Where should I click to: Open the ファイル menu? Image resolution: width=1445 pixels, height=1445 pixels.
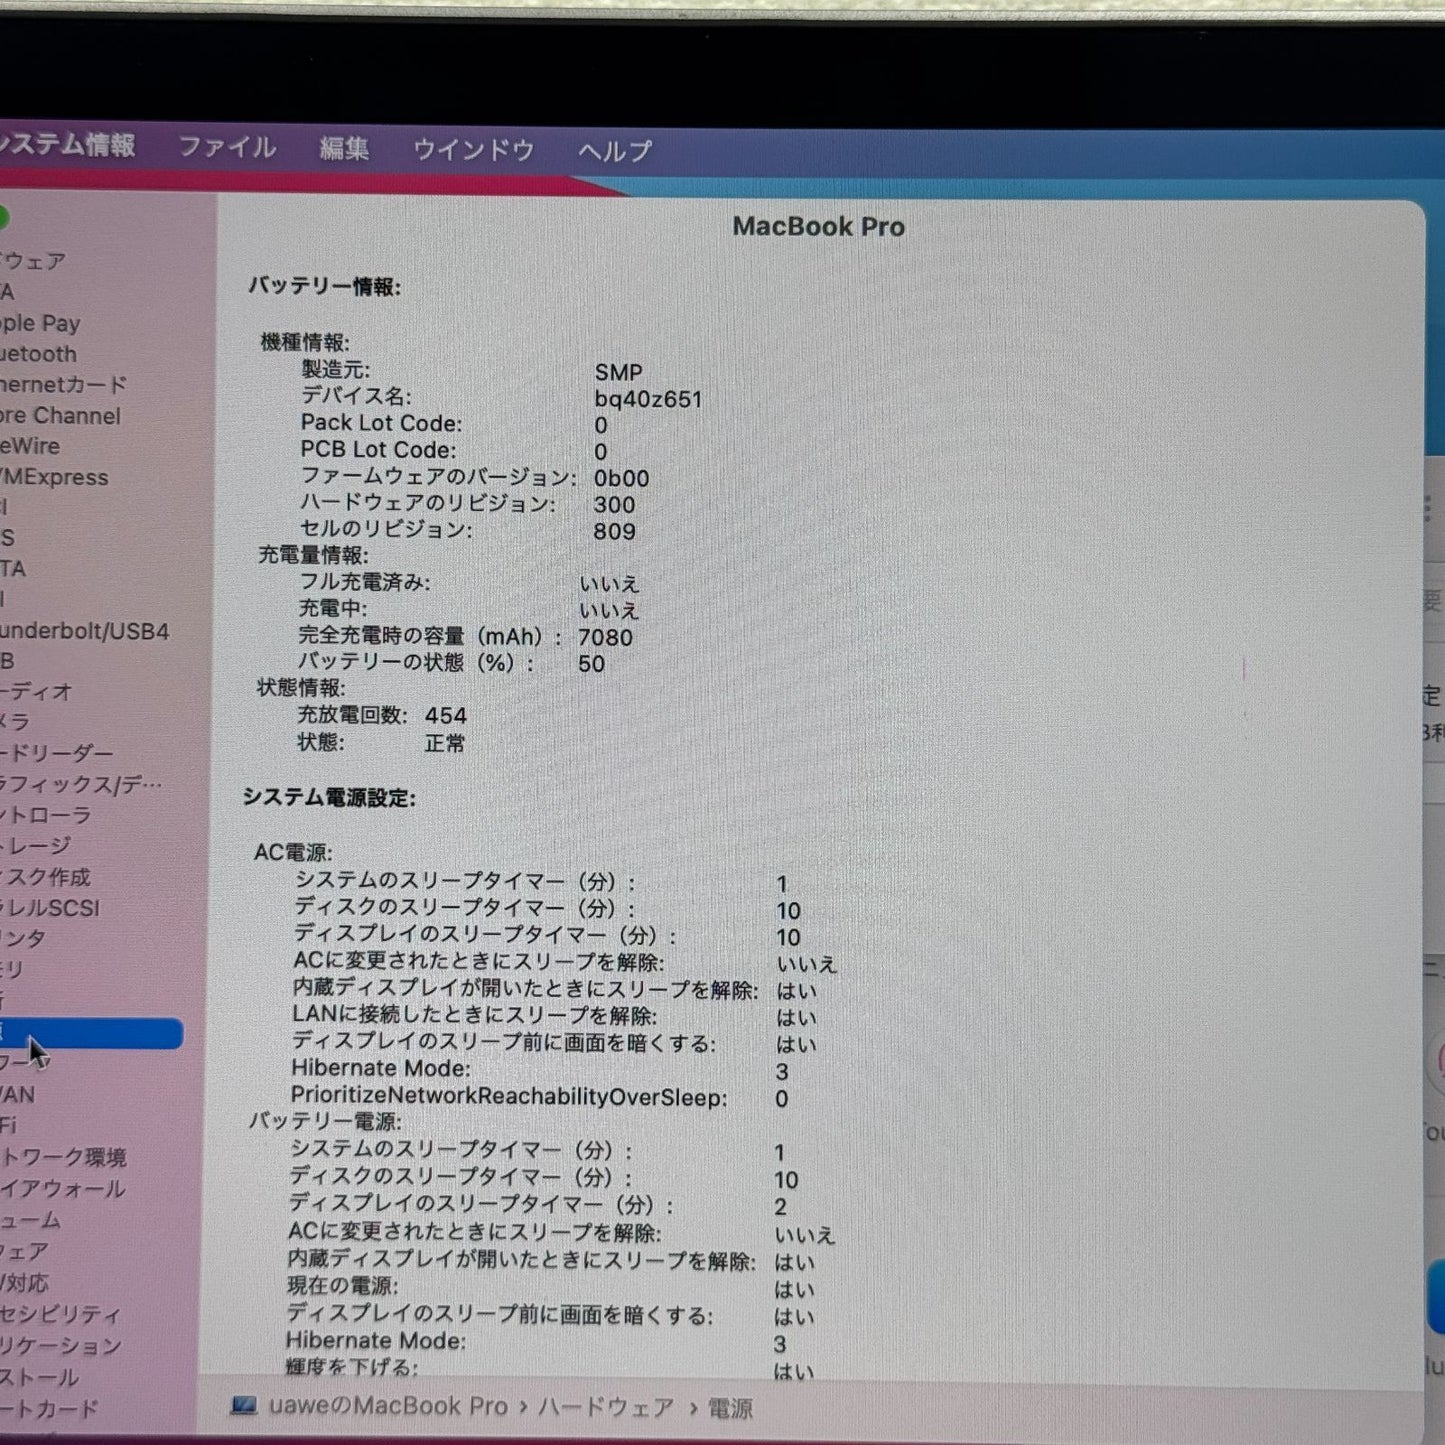coord(227,148)
